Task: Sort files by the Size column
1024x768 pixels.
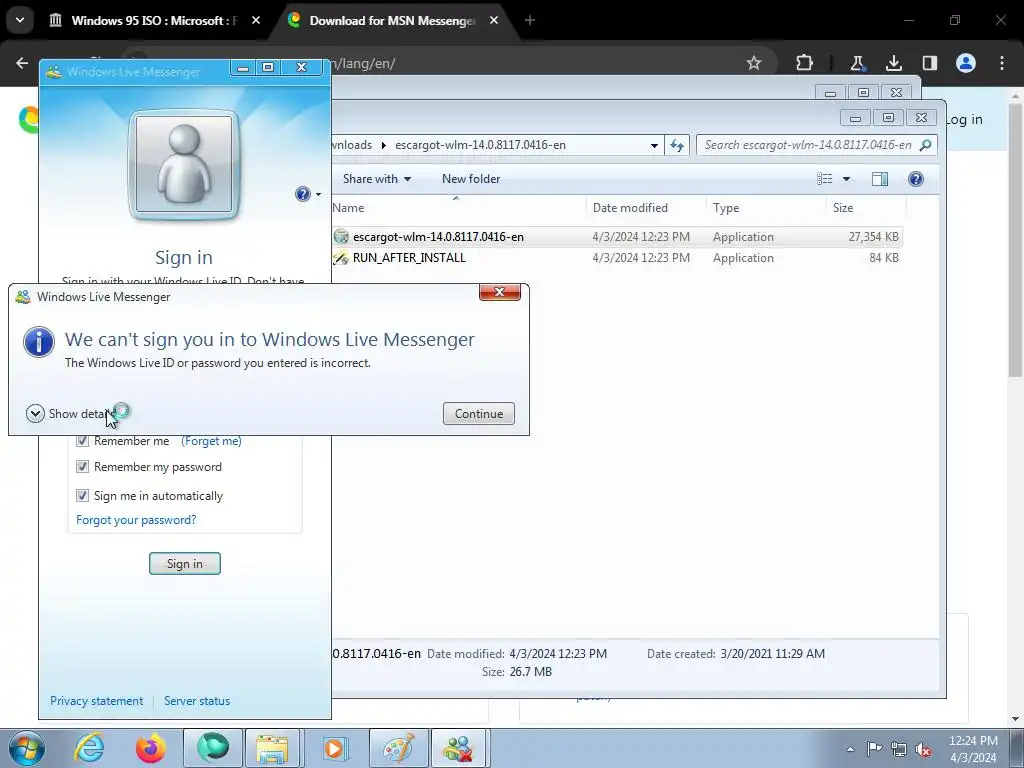Action: tap(866, 208)
